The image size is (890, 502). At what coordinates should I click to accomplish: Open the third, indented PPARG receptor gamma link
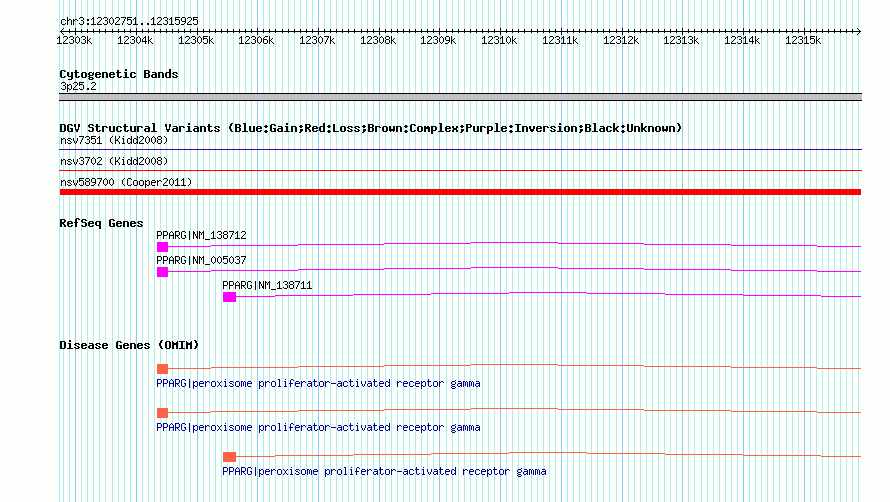point(384,471)
